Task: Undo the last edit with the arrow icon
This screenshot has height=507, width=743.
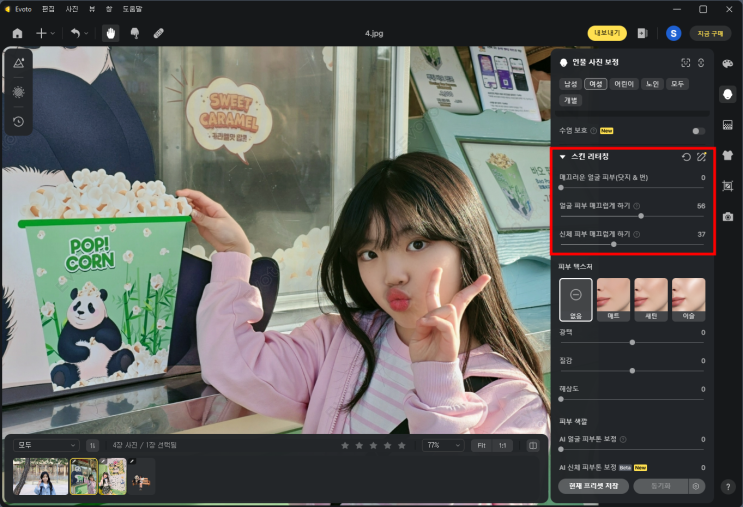Action: point(75,33)
